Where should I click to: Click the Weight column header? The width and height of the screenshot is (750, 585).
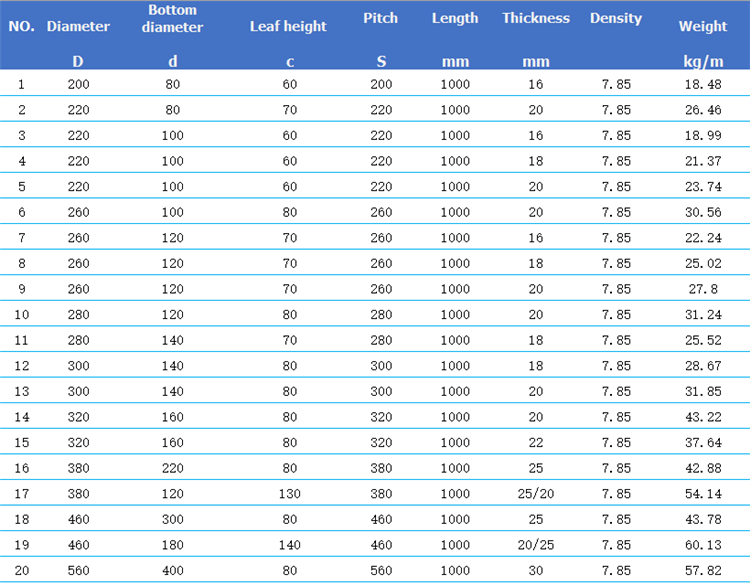click(703, 26)
